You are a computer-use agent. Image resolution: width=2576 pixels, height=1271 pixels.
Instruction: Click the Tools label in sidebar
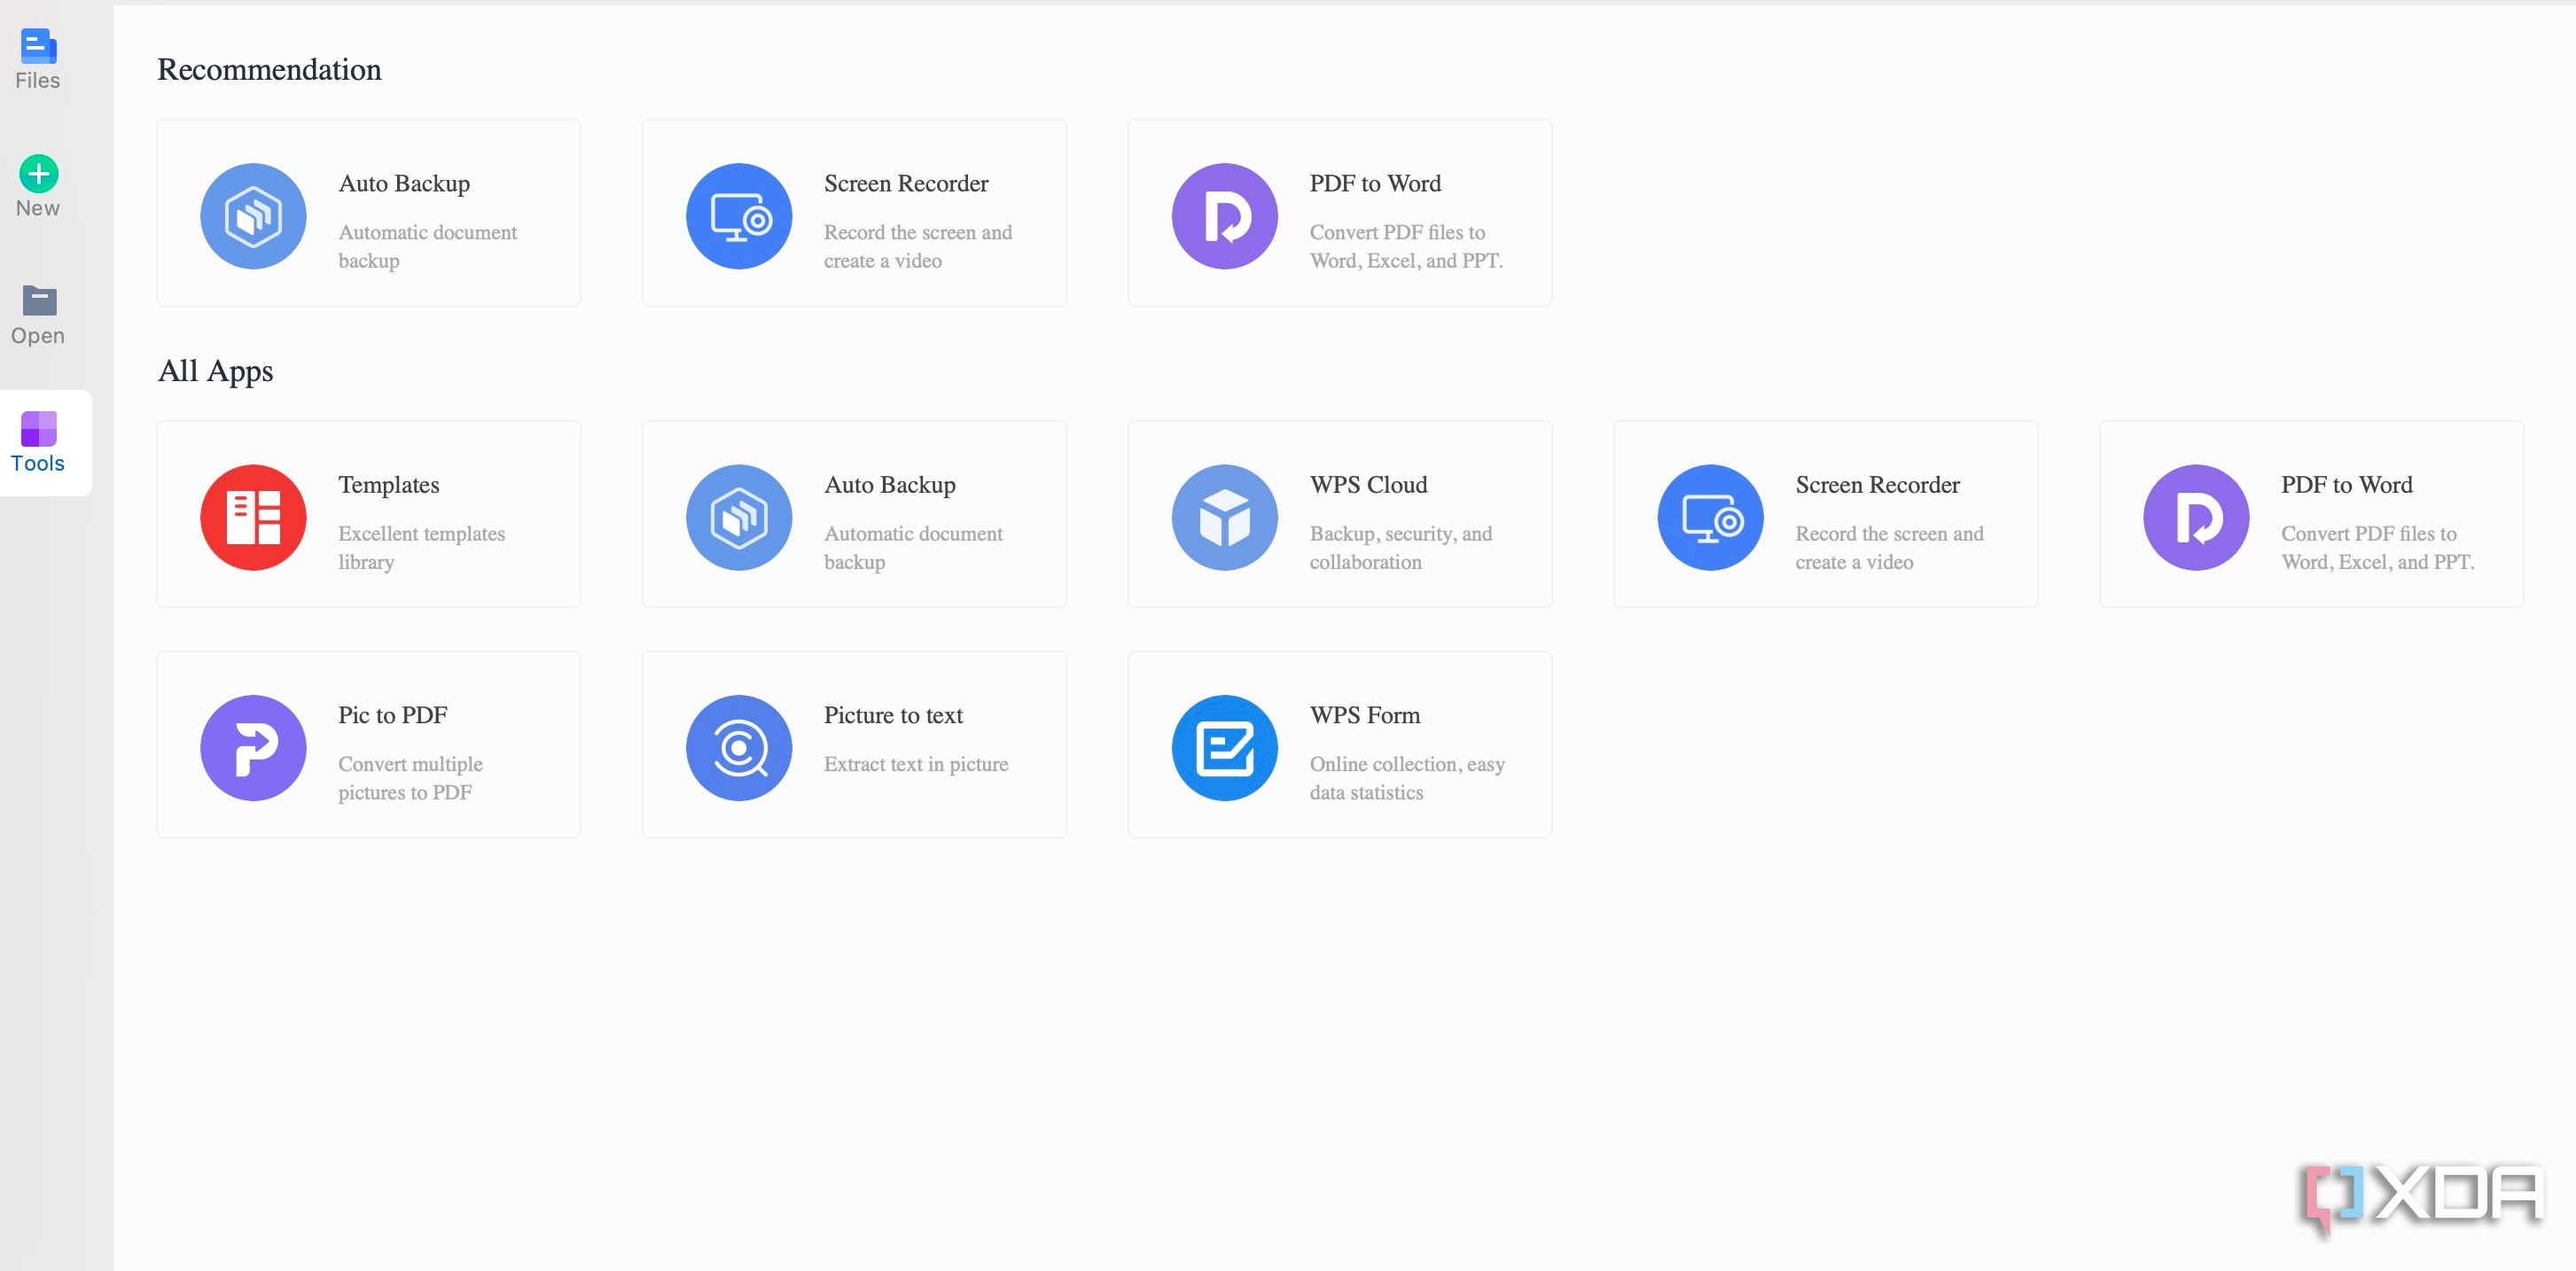pyautogui.click(x=38, y=464)
